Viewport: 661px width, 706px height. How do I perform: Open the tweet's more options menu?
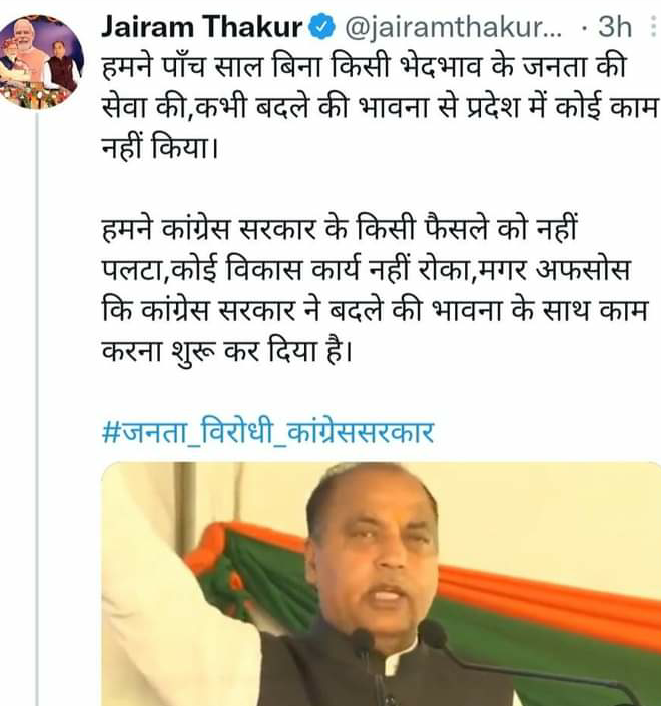tap(653, 27)
